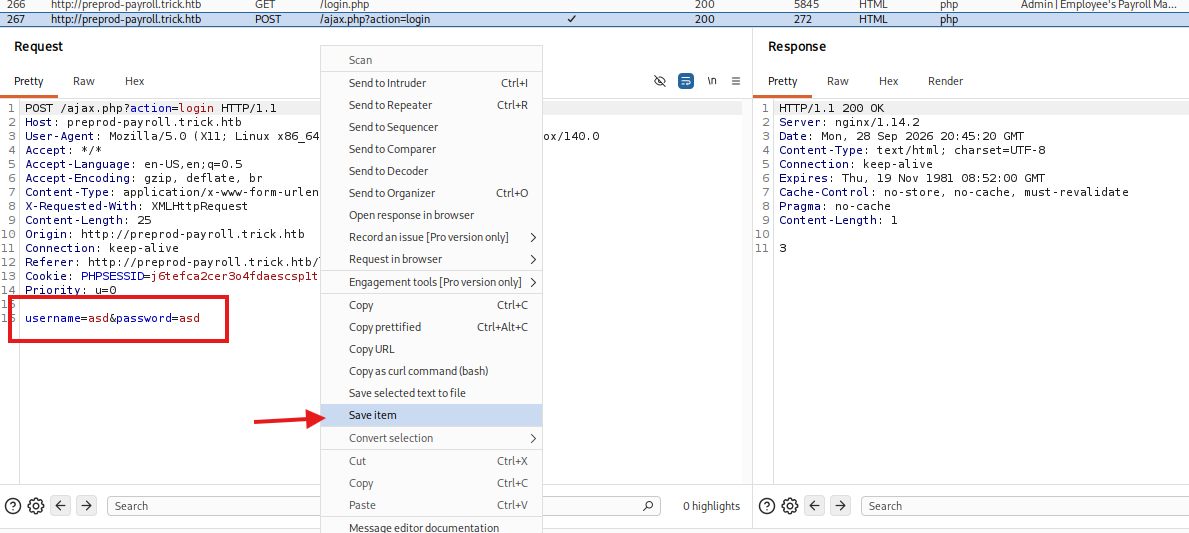Choose Copy URL from context menu
The image size is (1189, 533).
431,349
